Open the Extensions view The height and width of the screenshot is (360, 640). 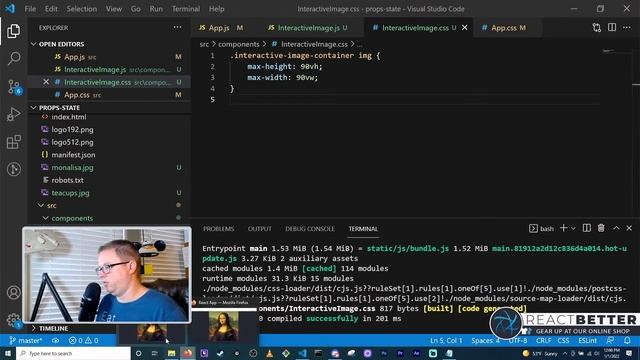[13, 142]
